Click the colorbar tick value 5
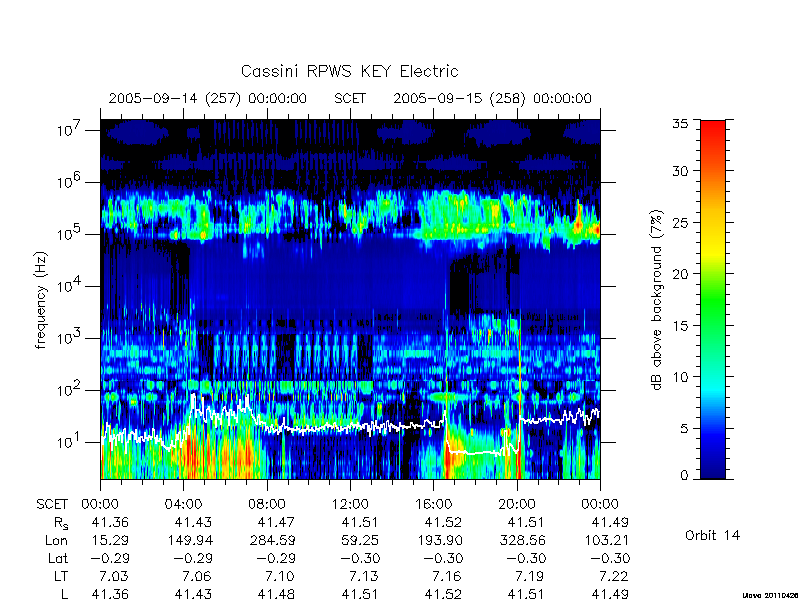The image size is (800, 600). coord(684,428)
